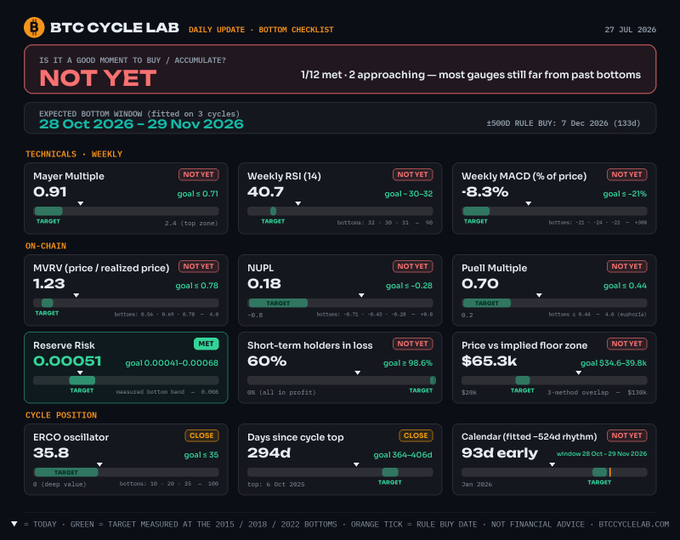Click today marker triangle on Mayer Multiple
The image size is (680, 540).
pos(81,203)
